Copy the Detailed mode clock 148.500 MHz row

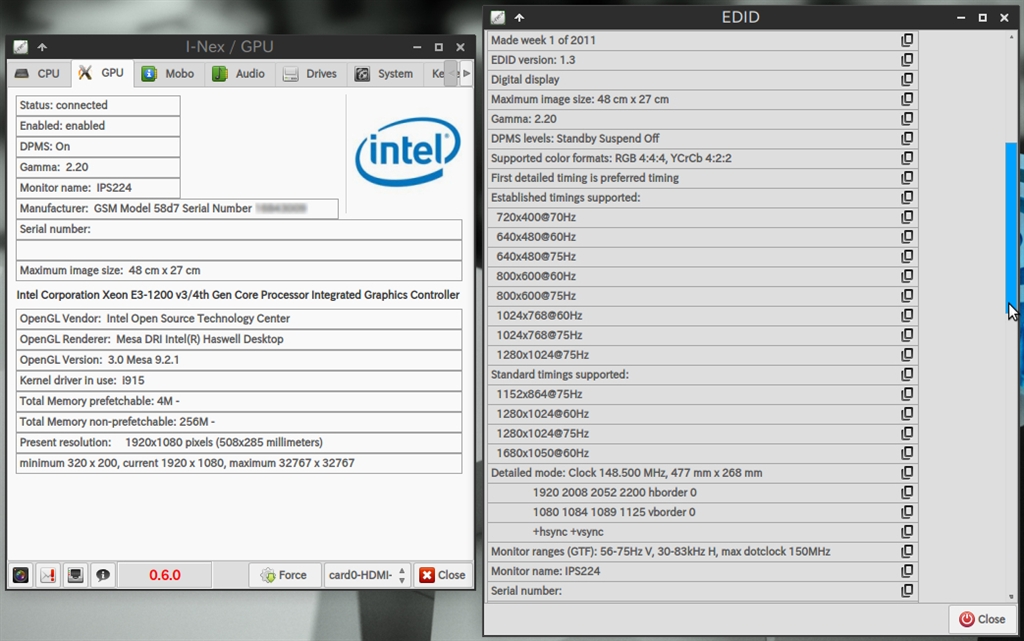[x=907, y=473]
